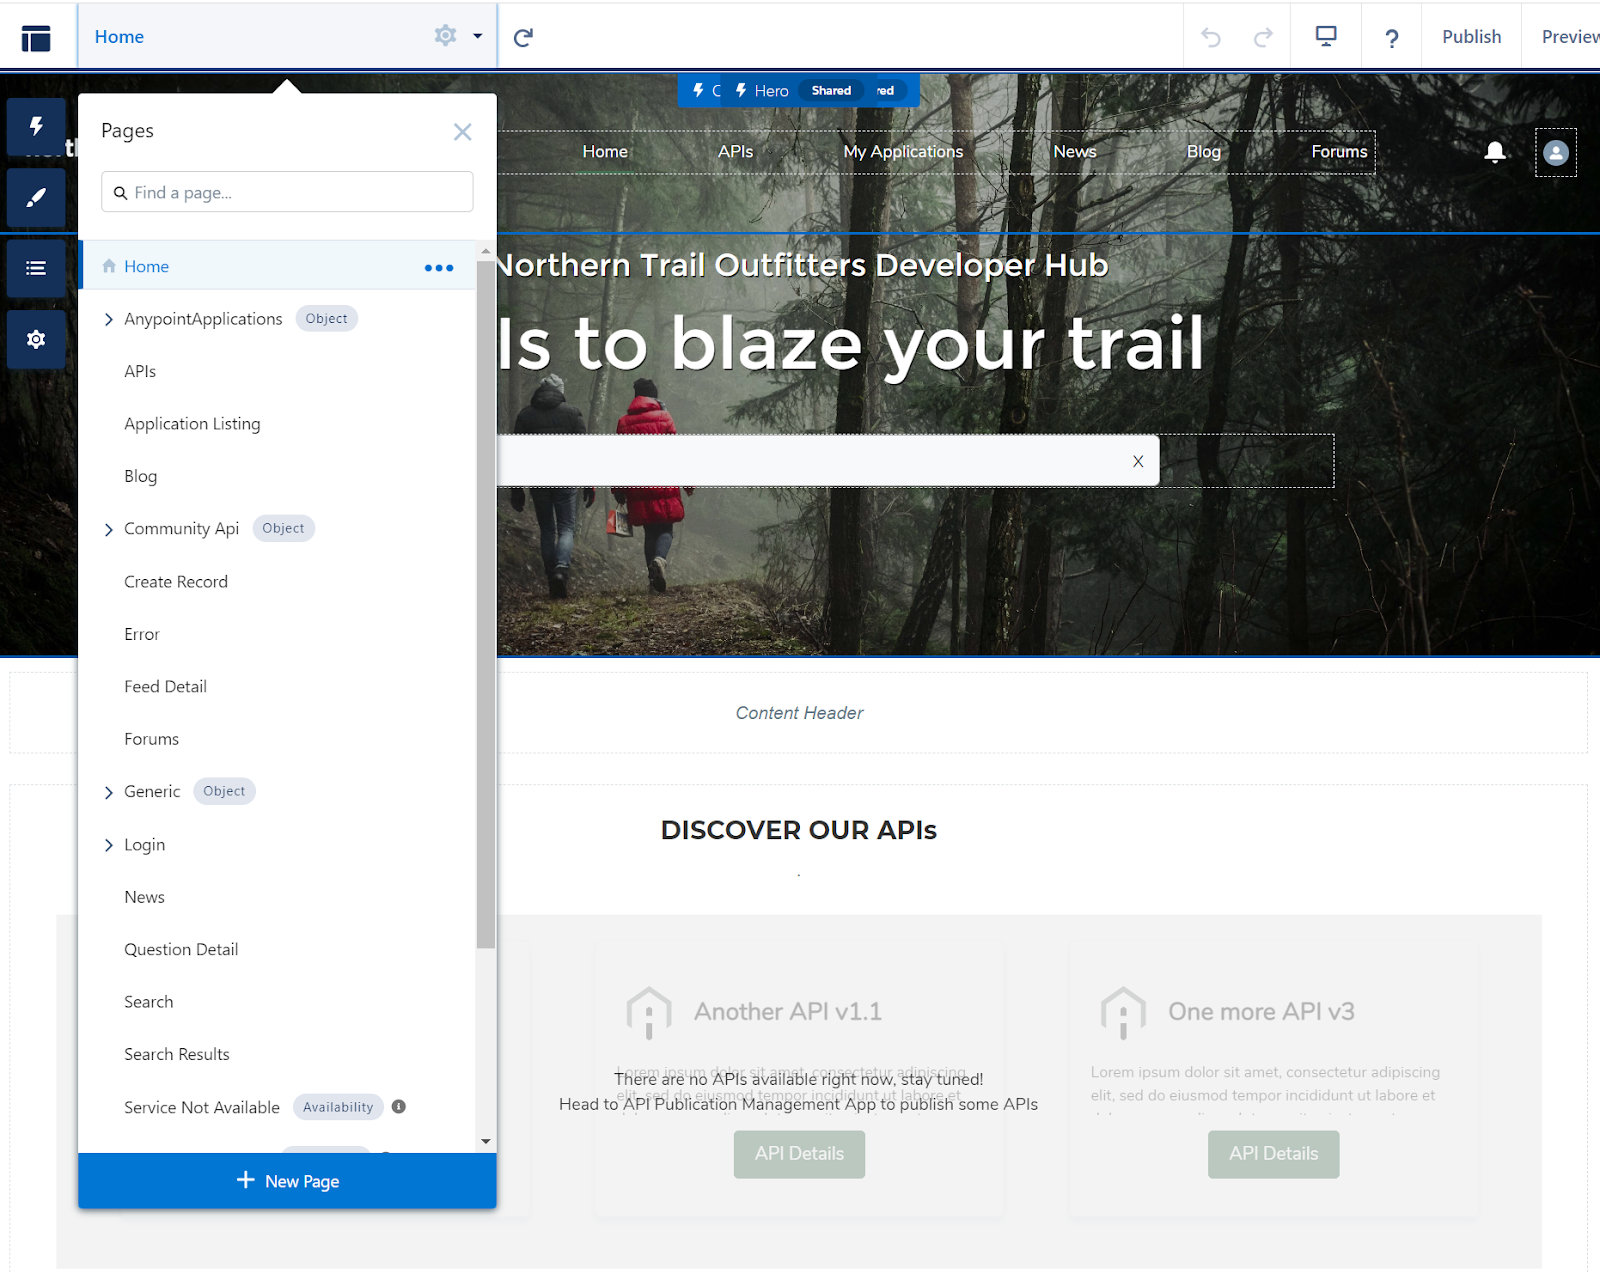Expand the AnypointApplications page group
Screen dimensions: 1600x1274
point(109,320)
